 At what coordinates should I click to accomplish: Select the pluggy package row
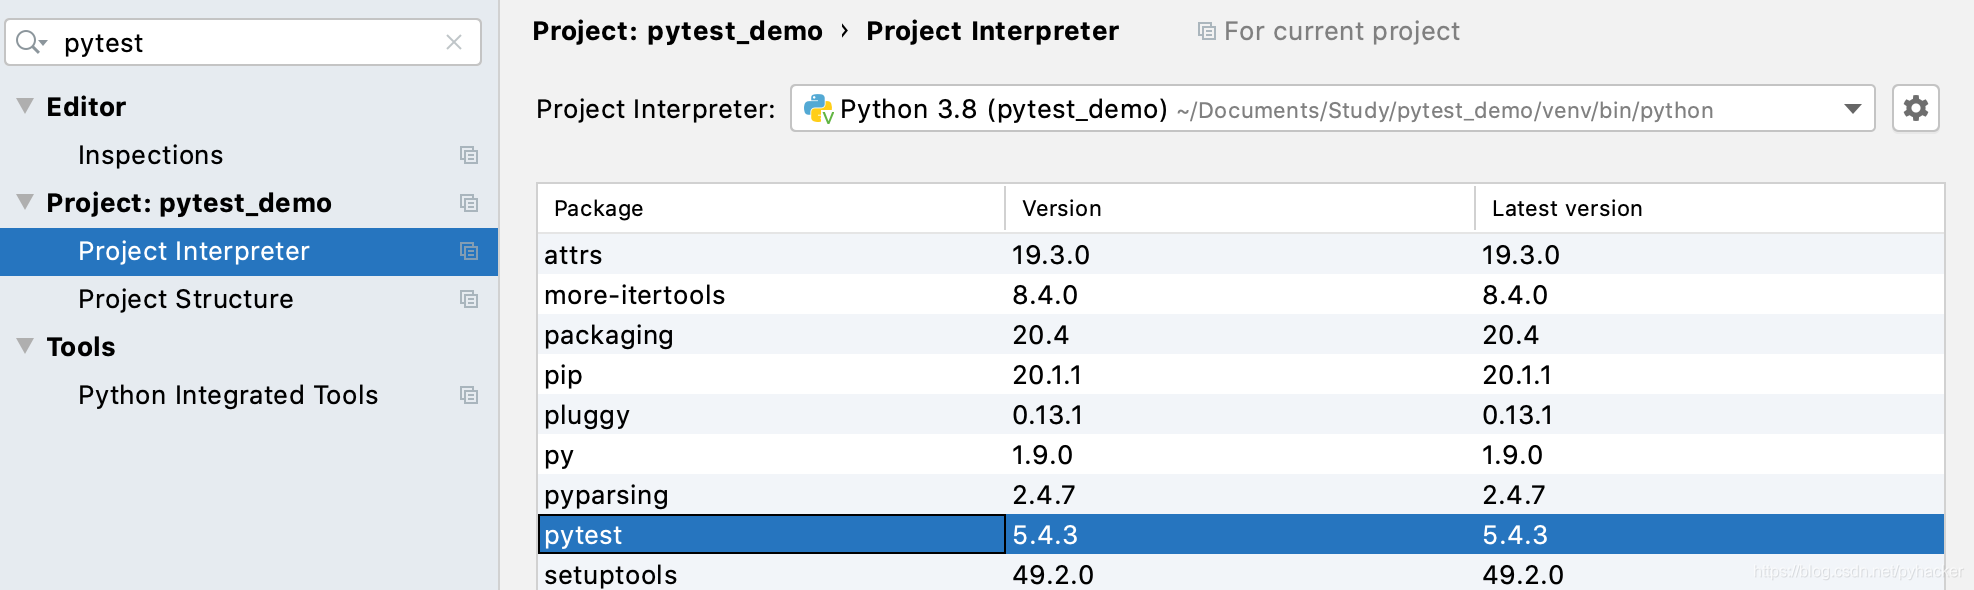tap(587, 415)
